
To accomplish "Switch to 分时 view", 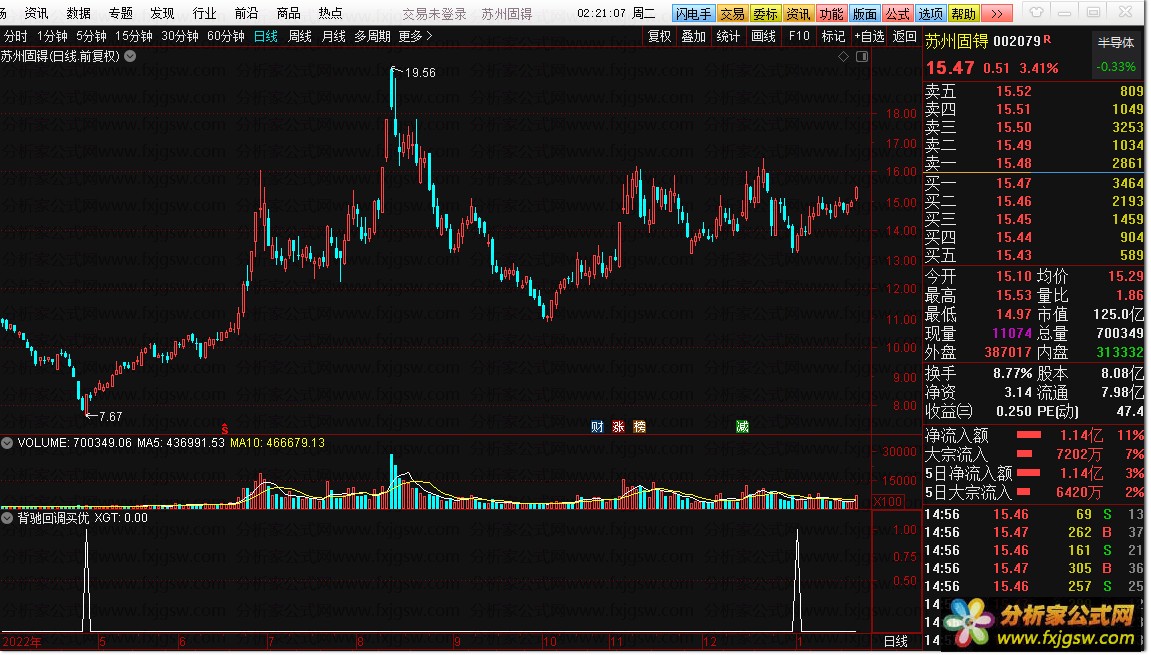I will pos(15,36).
